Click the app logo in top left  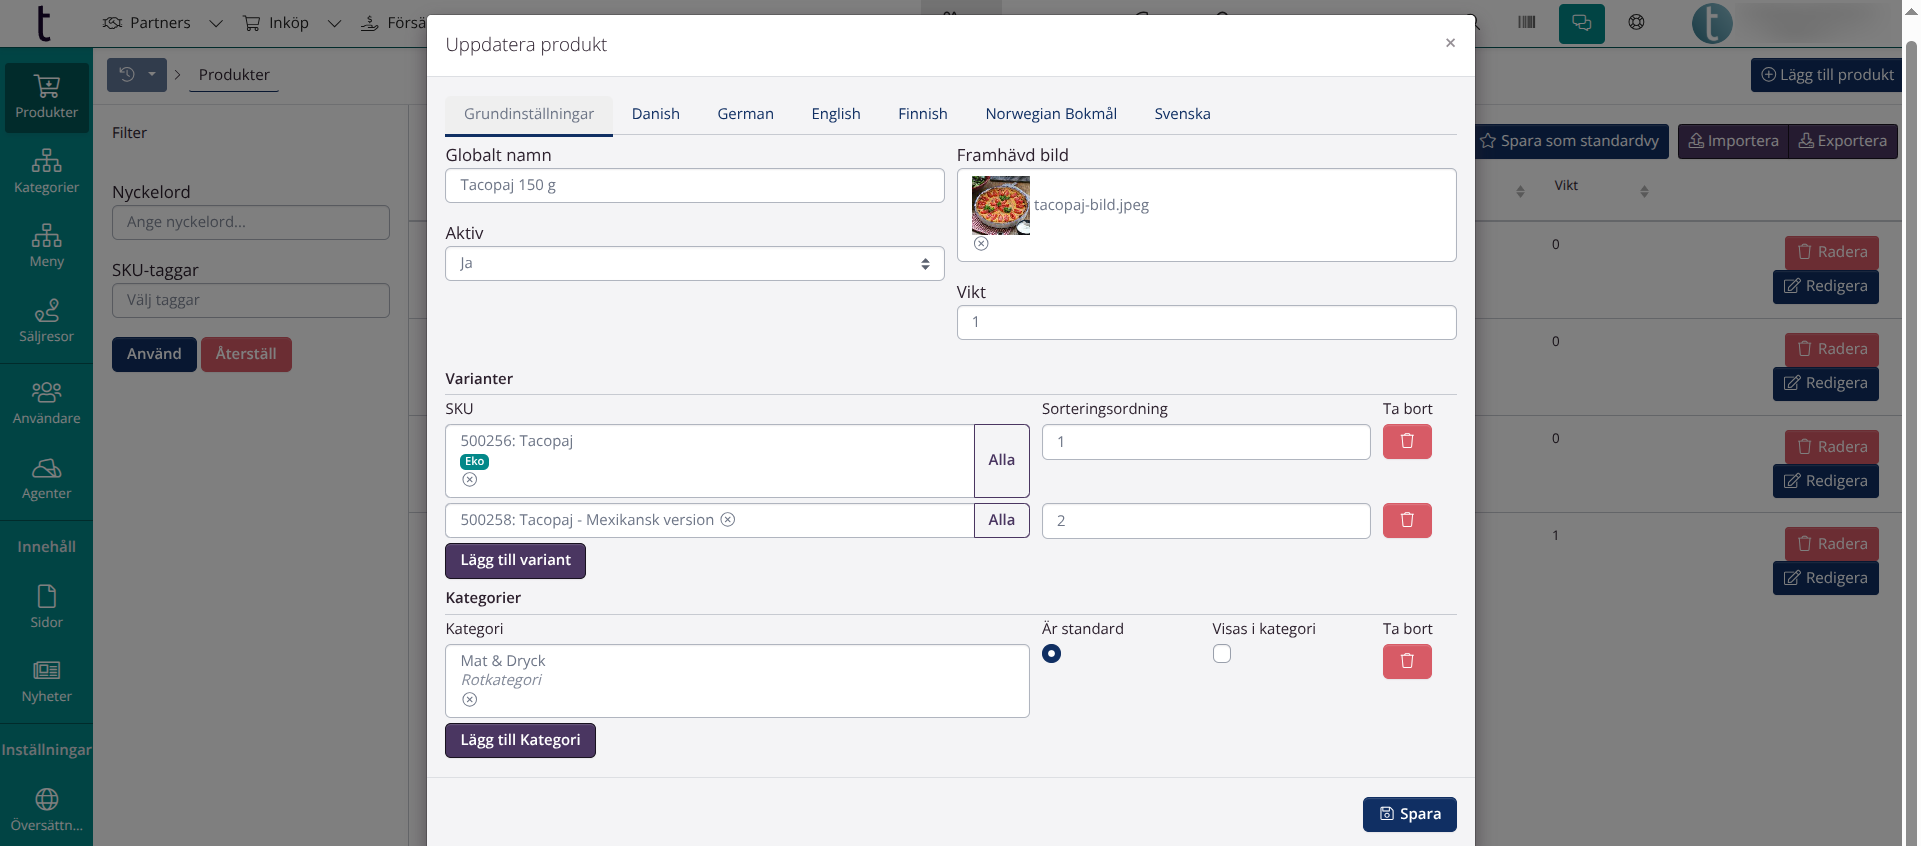43,23
